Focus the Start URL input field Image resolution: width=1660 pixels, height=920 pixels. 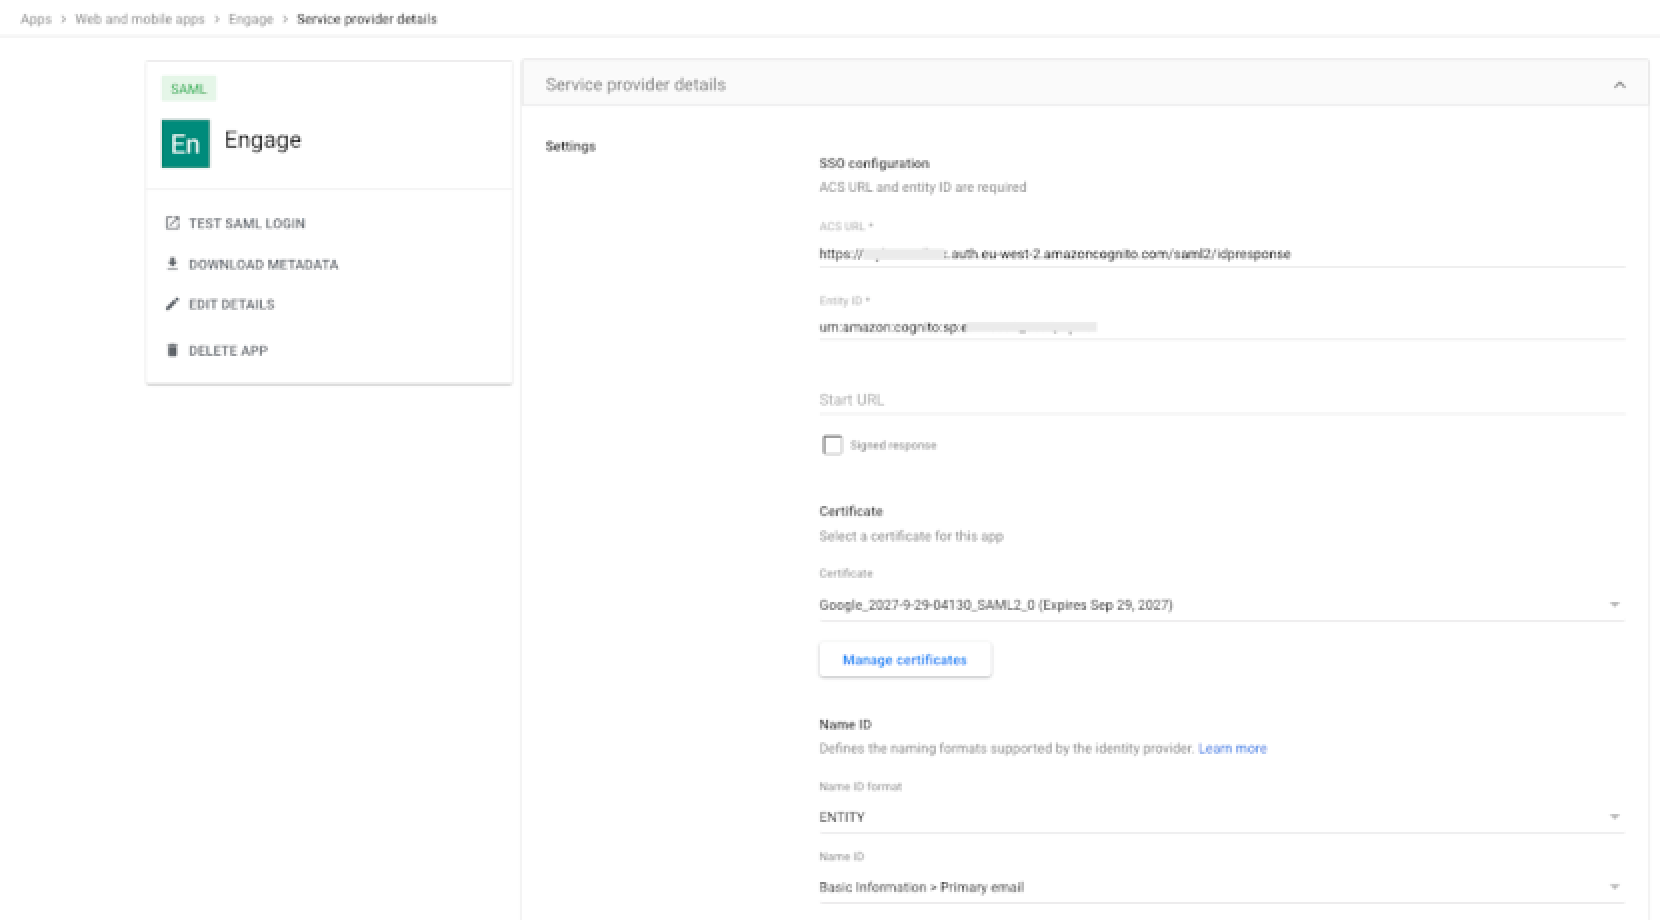pos(1220,400)
